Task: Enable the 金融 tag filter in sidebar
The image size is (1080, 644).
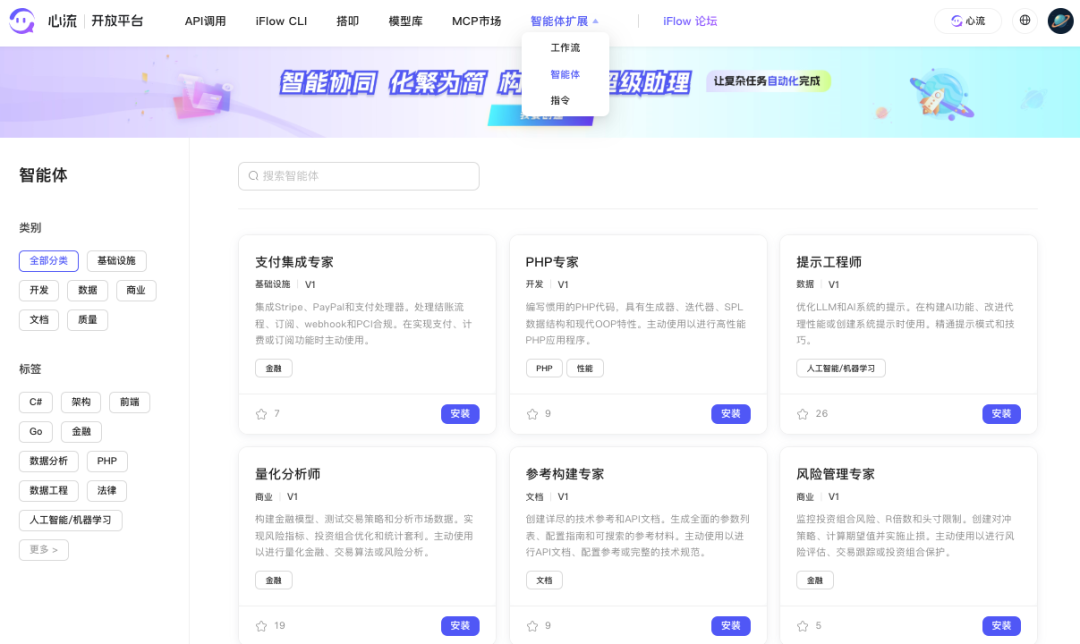Action: click(x=80, y=432)
